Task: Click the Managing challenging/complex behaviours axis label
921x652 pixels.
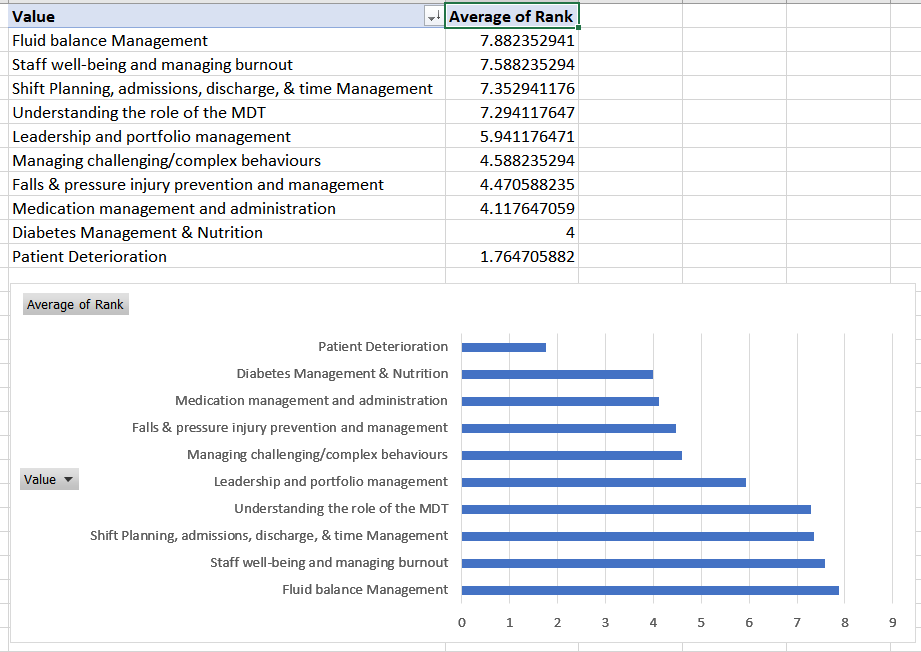Action: (x=317, y=455)
